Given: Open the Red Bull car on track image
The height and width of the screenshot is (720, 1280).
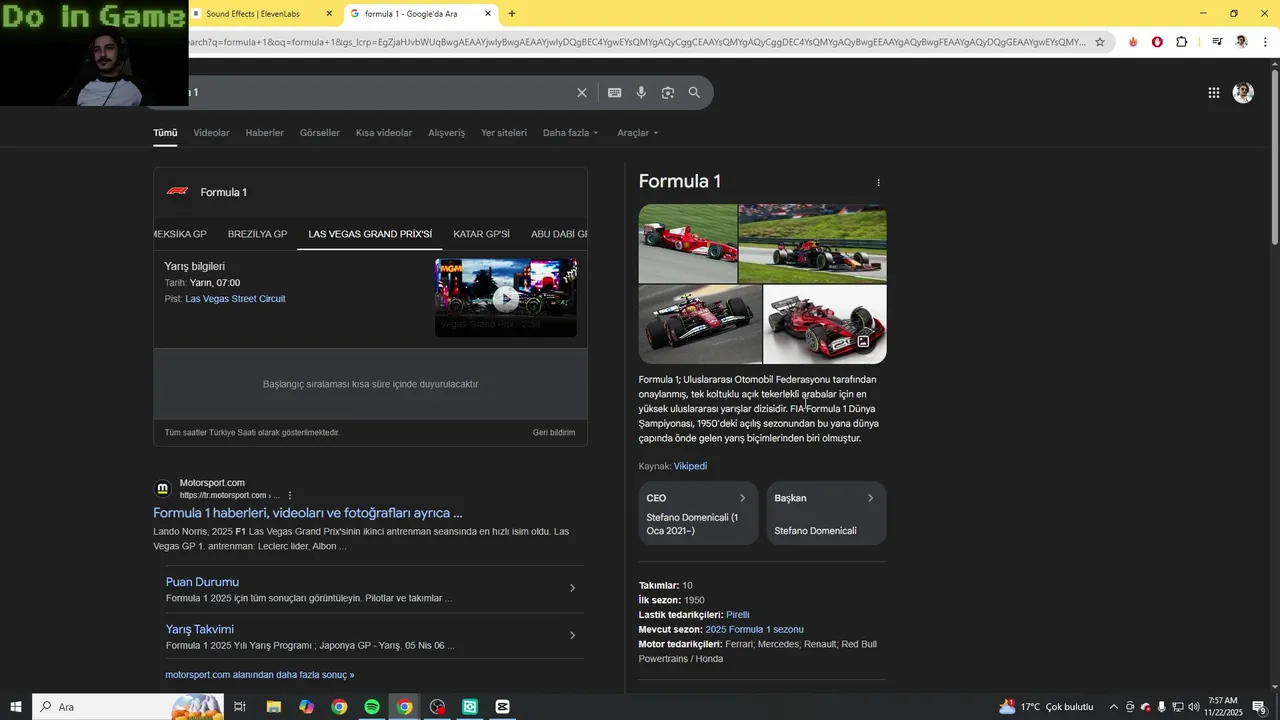Looking at the screenshot, I should click(812, 244).
